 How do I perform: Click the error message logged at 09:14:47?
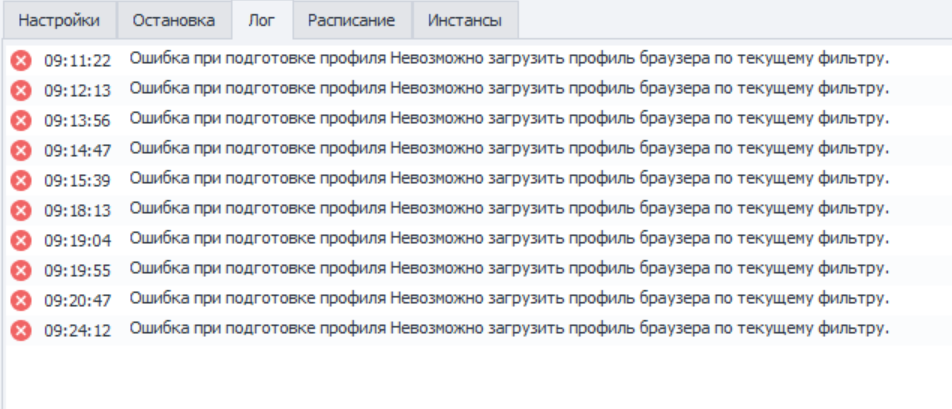[509, 148]
